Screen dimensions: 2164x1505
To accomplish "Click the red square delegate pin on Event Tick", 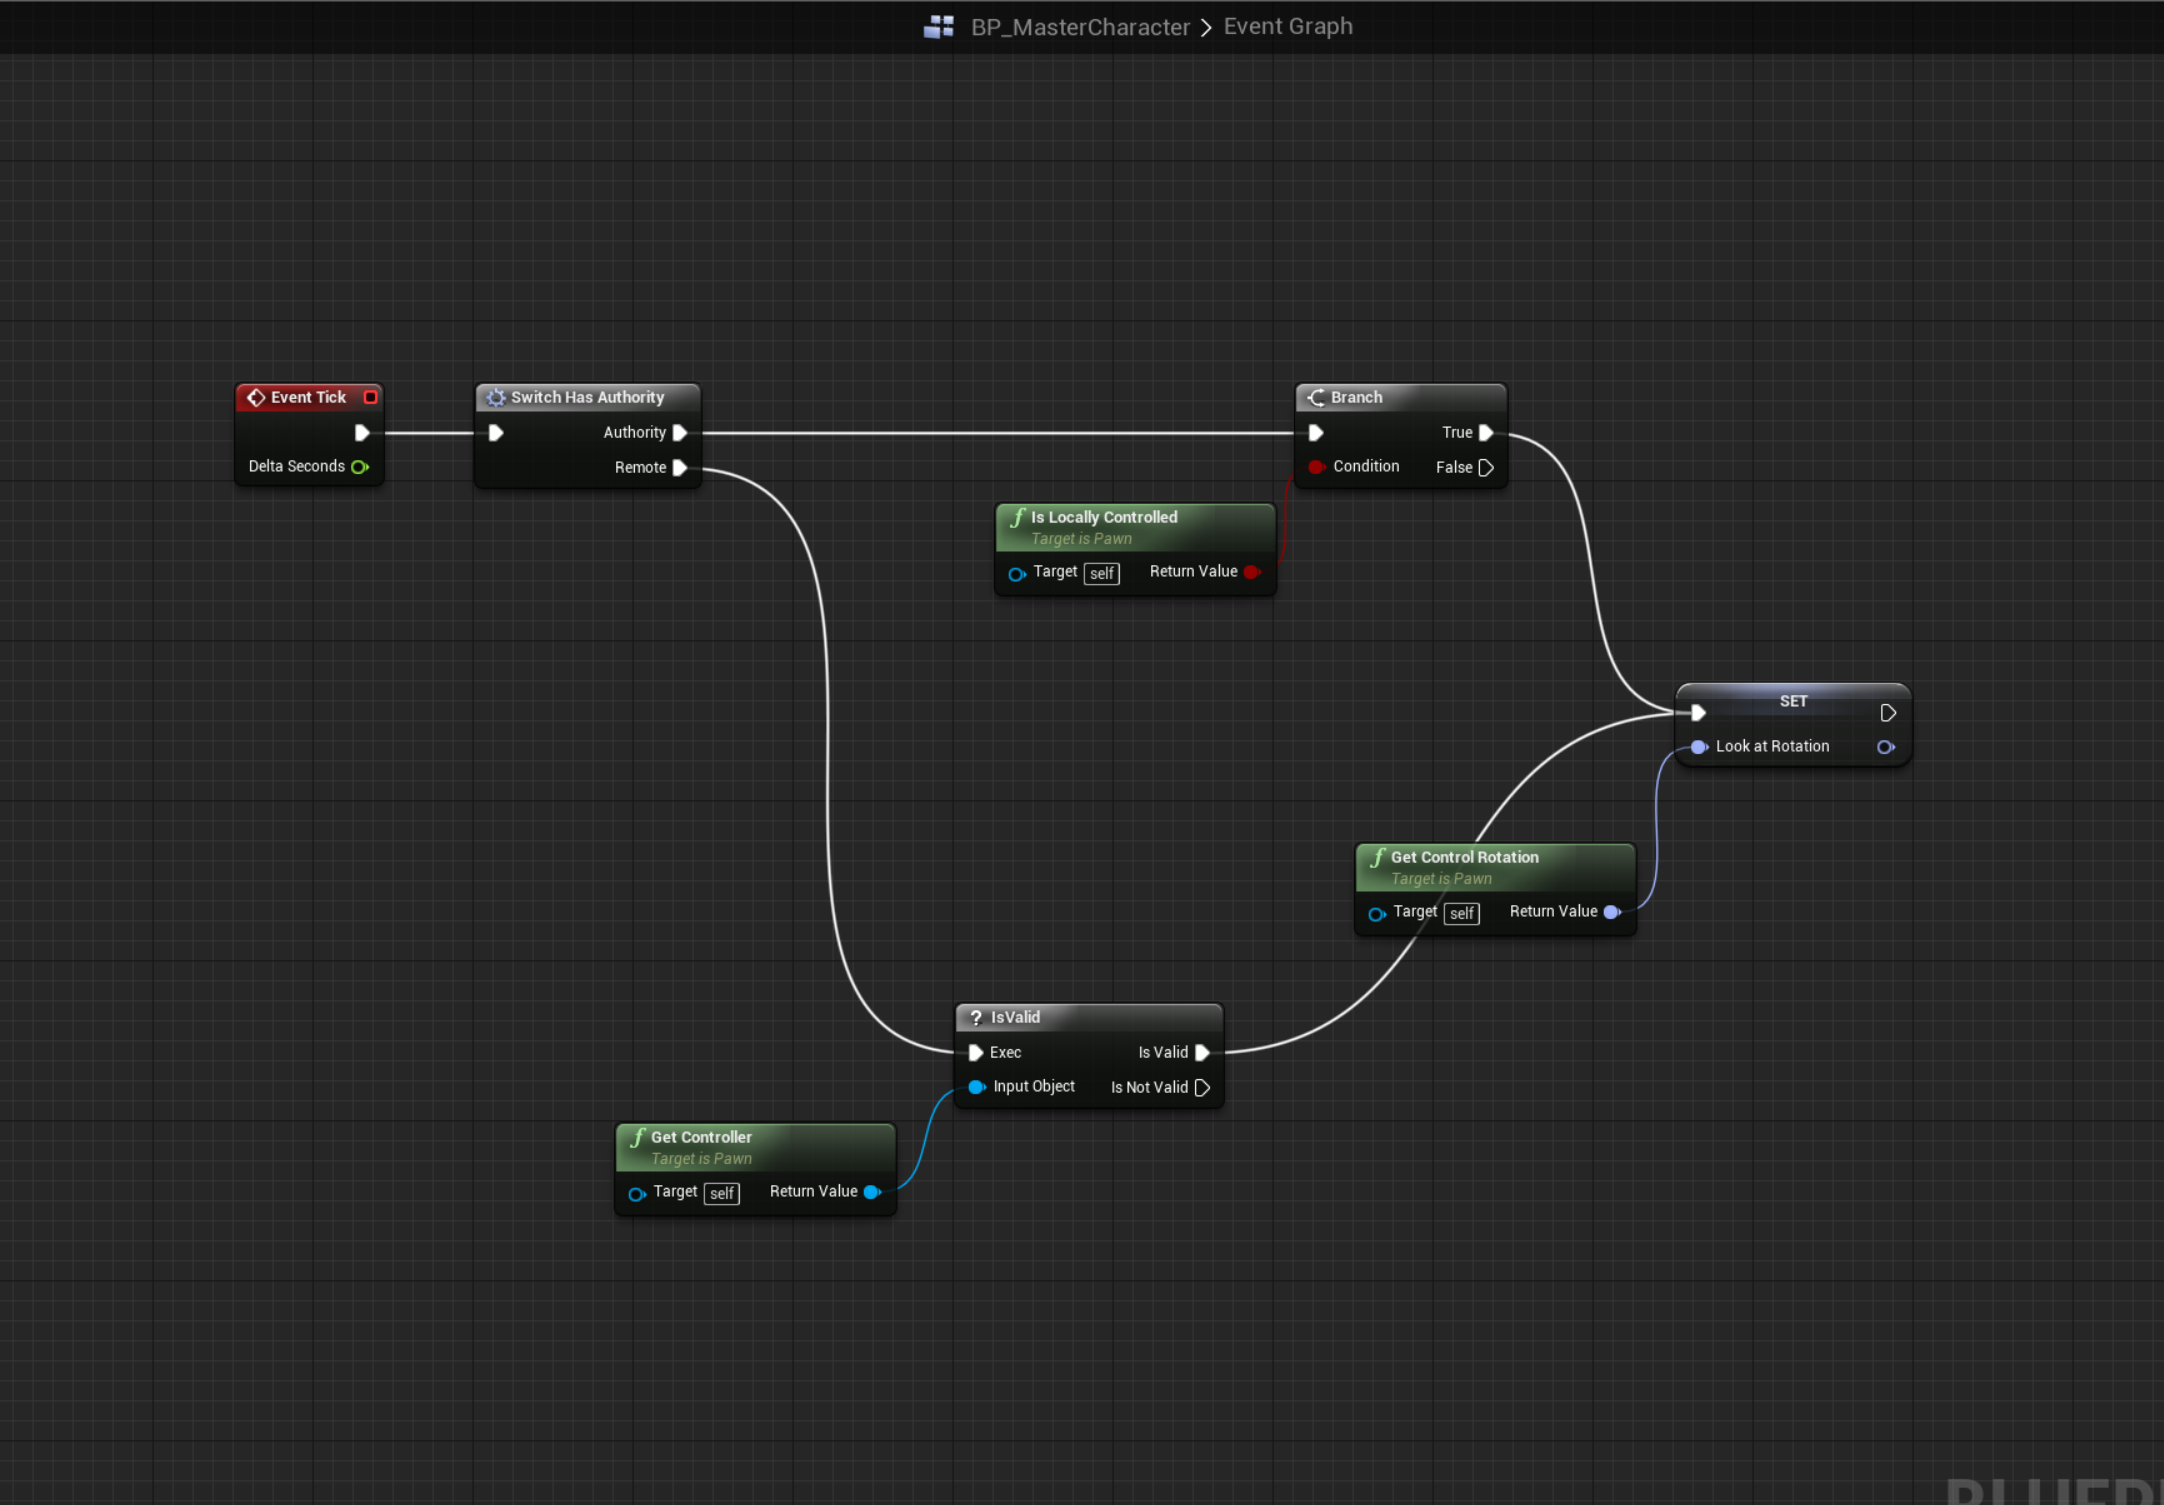I will point(370,397).
